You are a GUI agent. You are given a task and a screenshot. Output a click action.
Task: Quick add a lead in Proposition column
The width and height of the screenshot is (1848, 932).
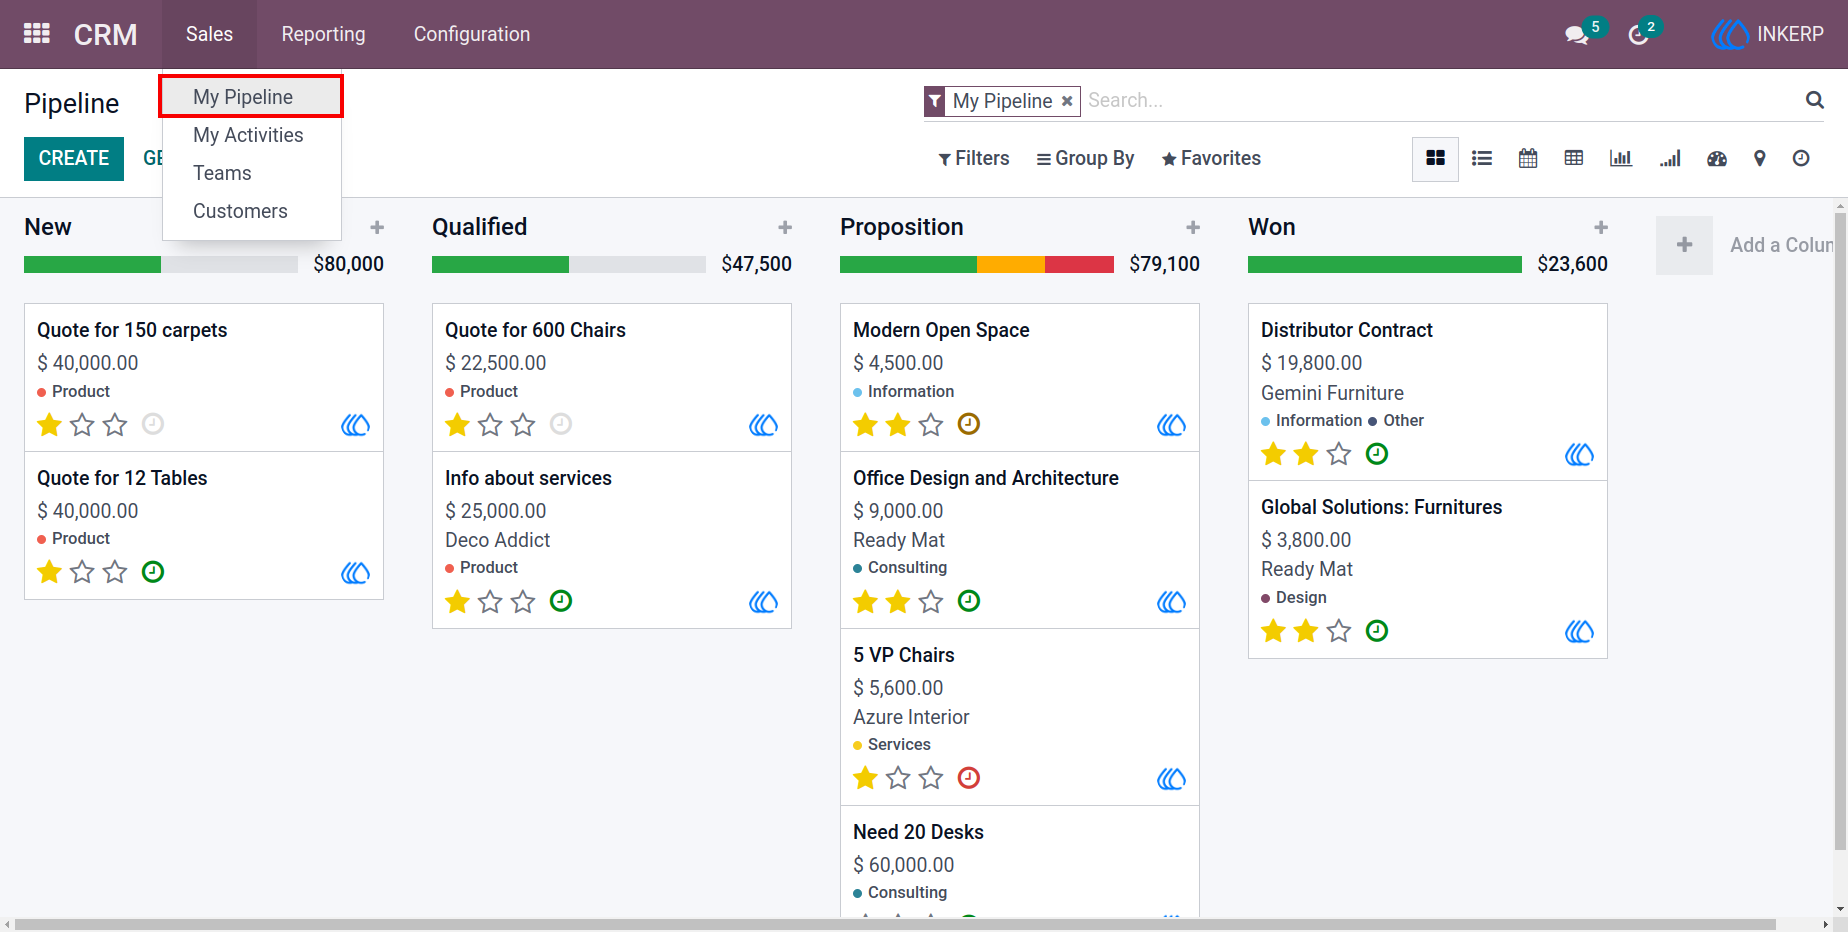(1193, 228)
